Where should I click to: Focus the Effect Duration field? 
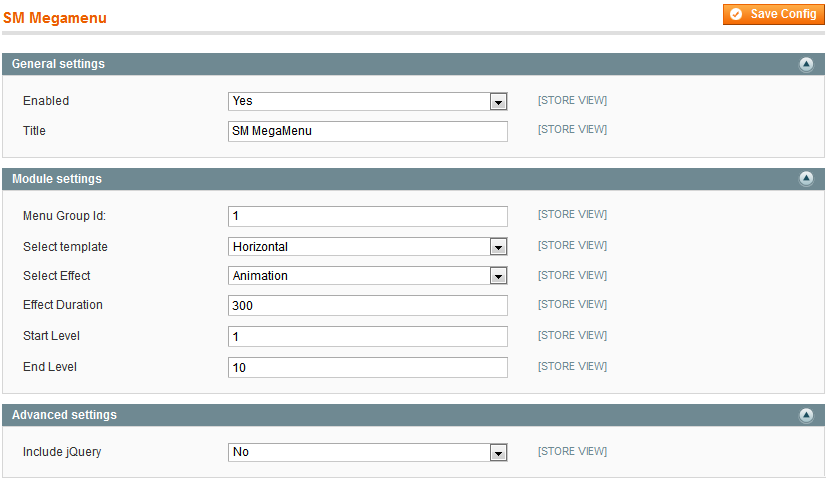(368, 306)
